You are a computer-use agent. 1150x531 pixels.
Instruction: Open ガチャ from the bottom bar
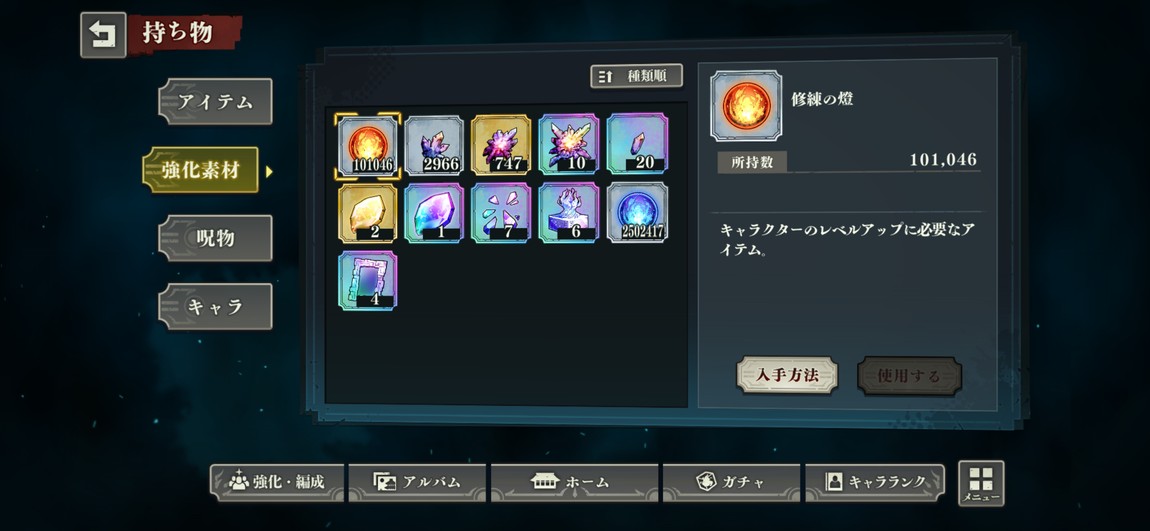[x=731, y=483]
